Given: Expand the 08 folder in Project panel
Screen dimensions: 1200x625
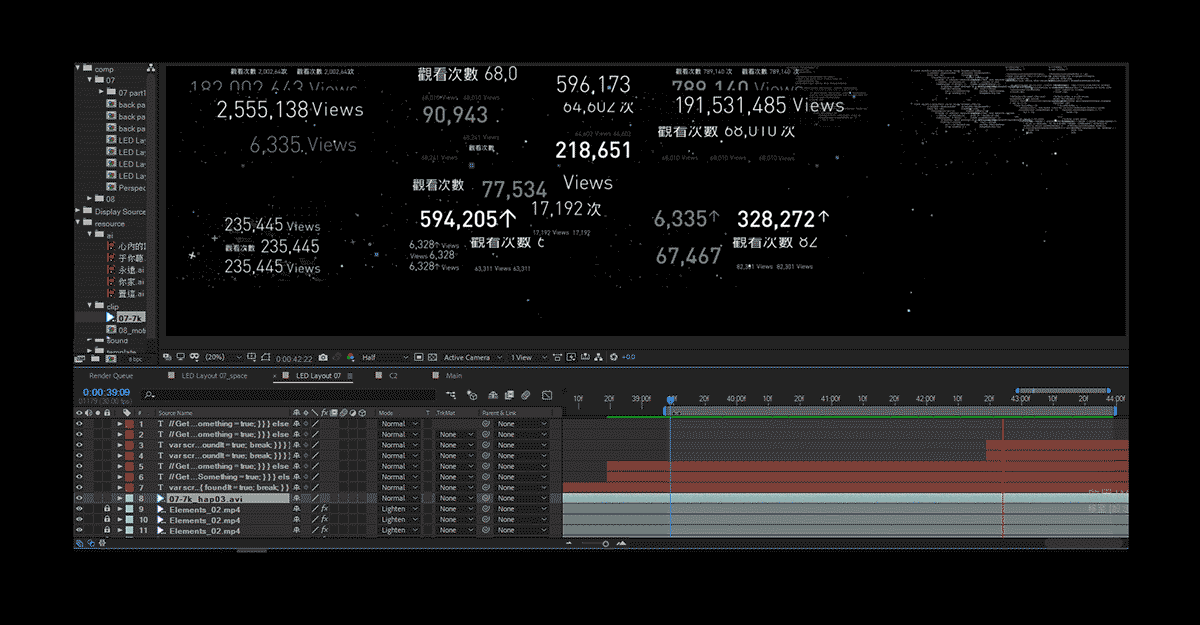Looking at the screenshot, I should pos(88,199).
